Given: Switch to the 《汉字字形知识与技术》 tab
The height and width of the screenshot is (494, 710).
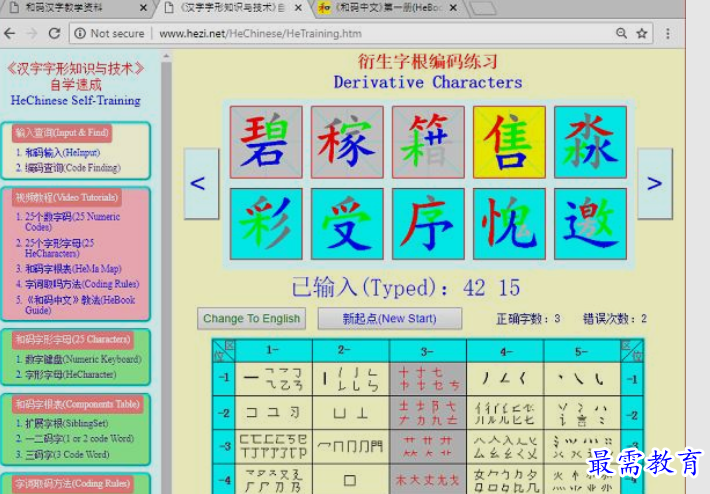Looking at the screenshot, I should (232, 8).
